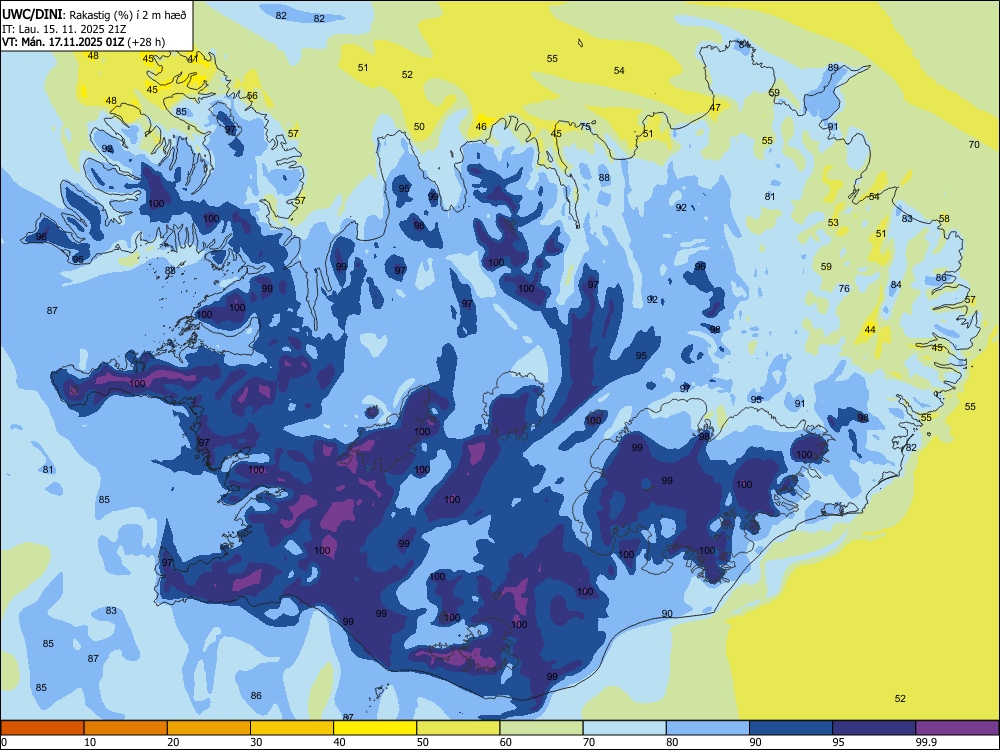Click the dark orange 0–10 legend swatch

[x=42, y=728]
